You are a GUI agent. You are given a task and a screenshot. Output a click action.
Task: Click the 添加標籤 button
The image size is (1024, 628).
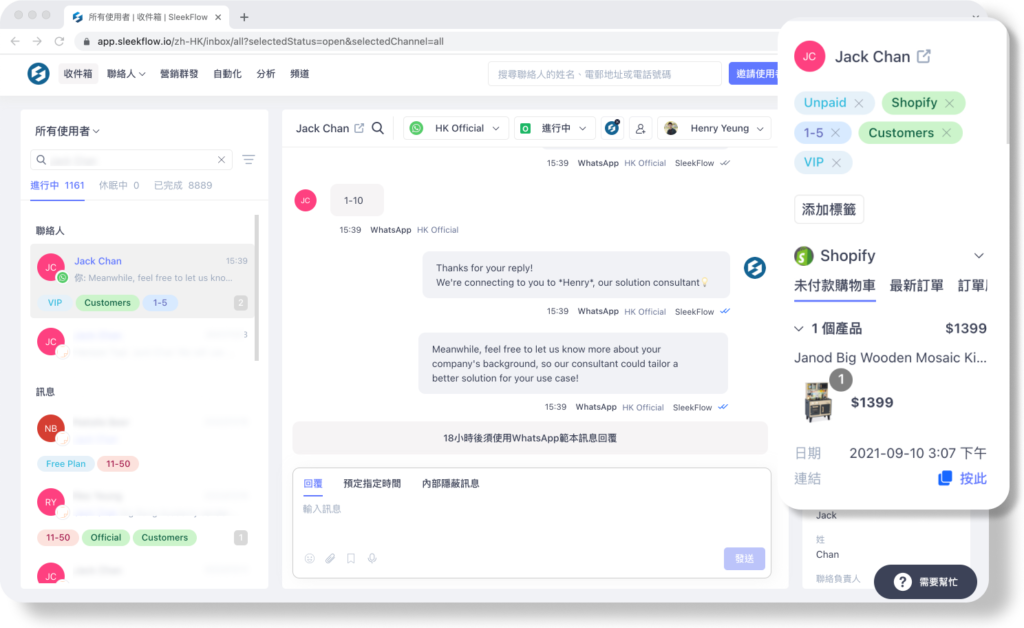(x=829, y=209)
